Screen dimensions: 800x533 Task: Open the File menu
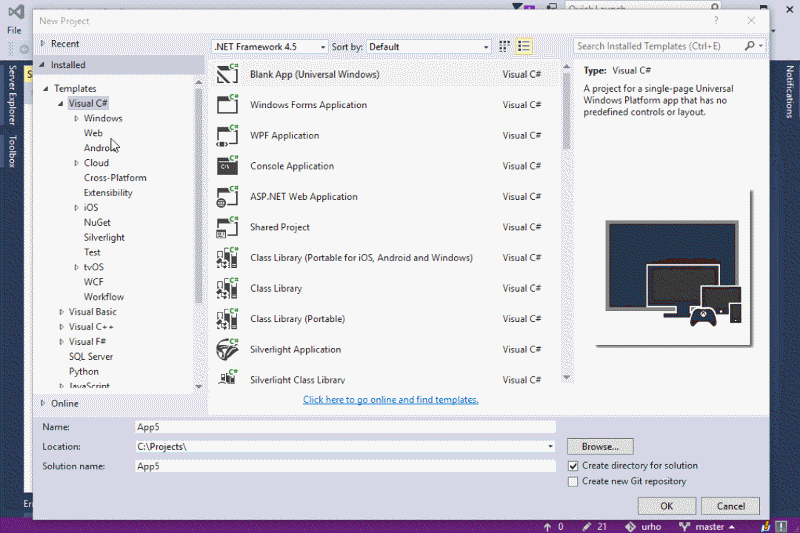pos(14,30)
